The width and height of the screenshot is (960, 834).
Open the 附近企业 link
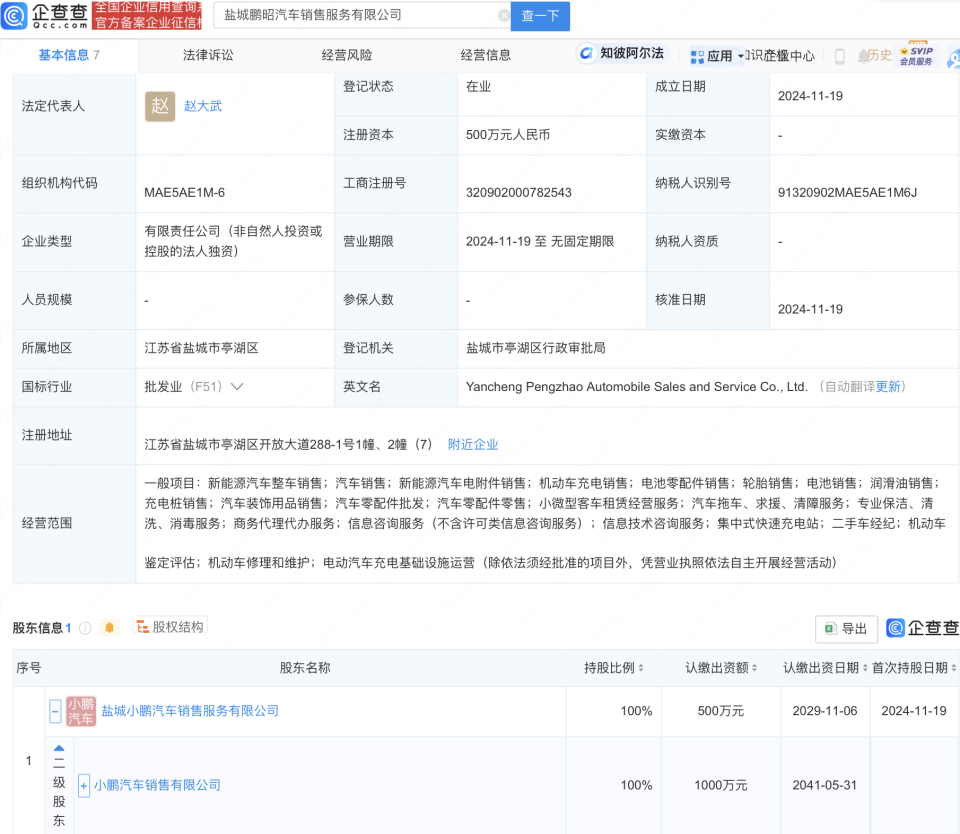[473, 445]
